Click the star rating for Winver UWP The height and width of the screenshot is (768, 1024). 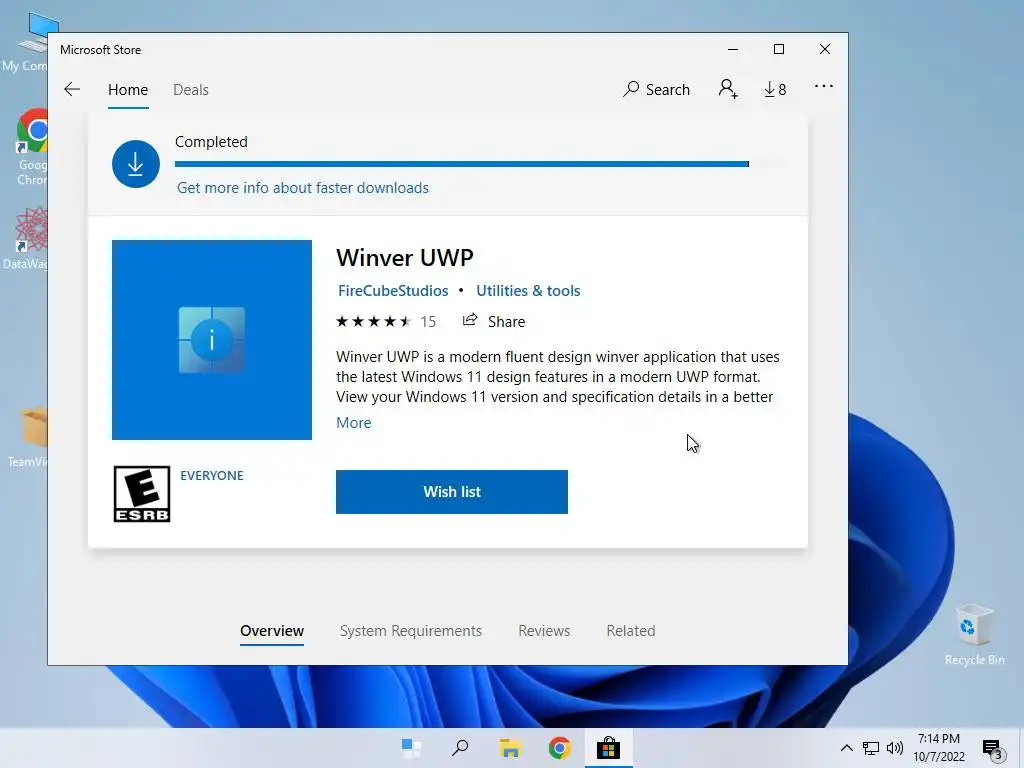[x=374, y=321]
